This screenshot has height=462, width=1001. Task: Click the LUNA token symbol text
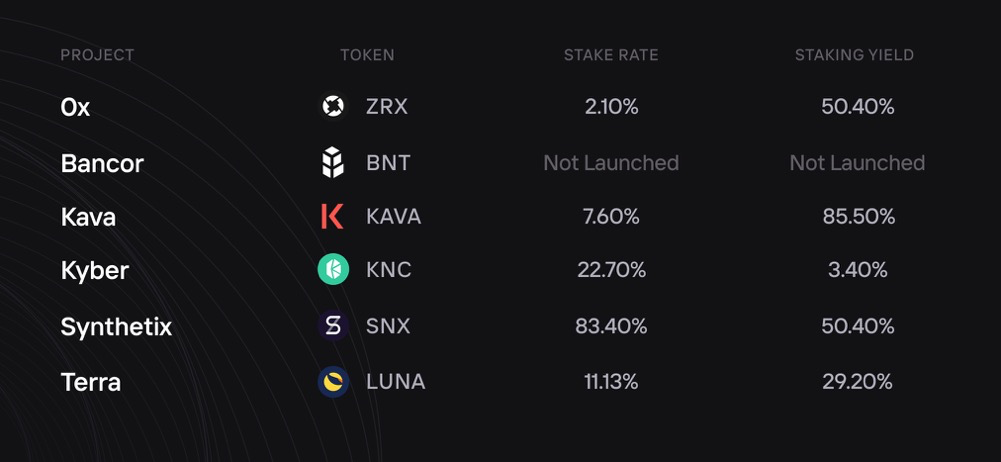point(396,382)
